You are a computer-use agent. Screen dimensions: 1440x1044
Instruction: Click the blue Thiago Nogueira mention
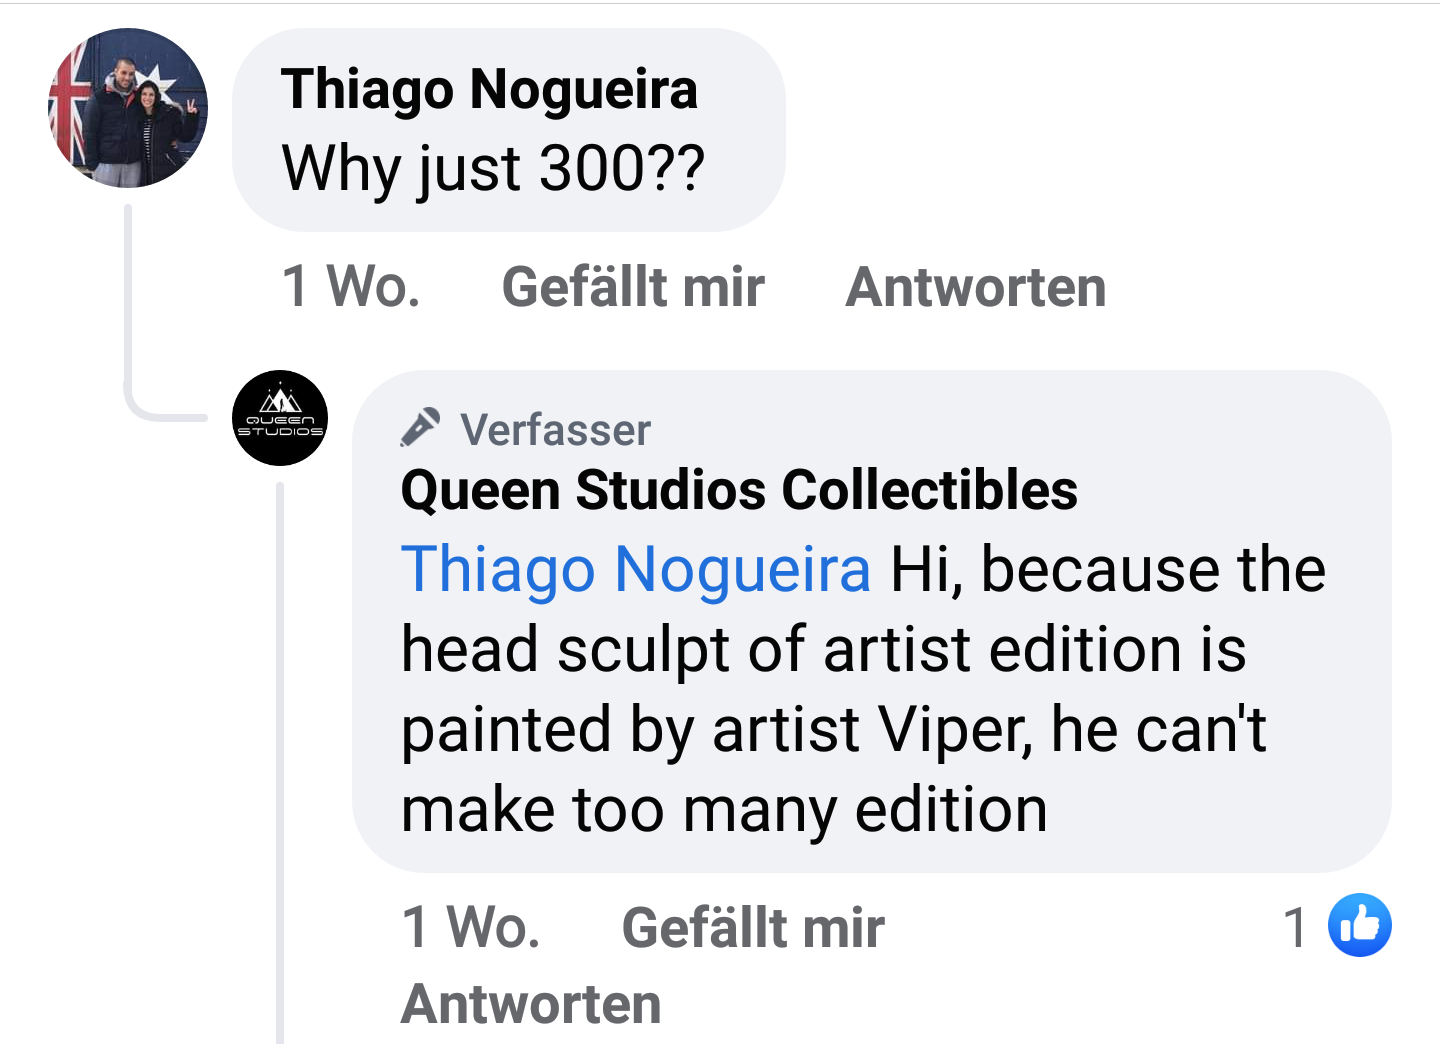(636, 569)
